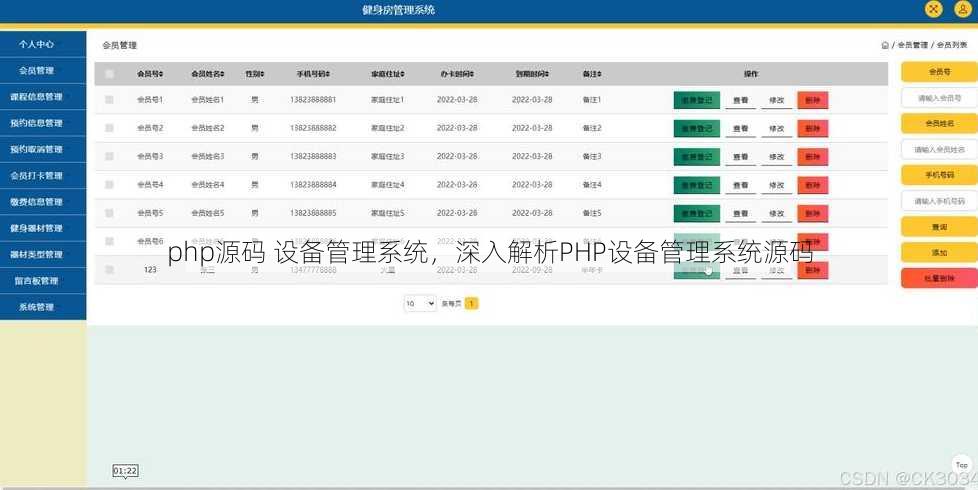Tick the checkbox for 会员号6 row

click(110, 241)
